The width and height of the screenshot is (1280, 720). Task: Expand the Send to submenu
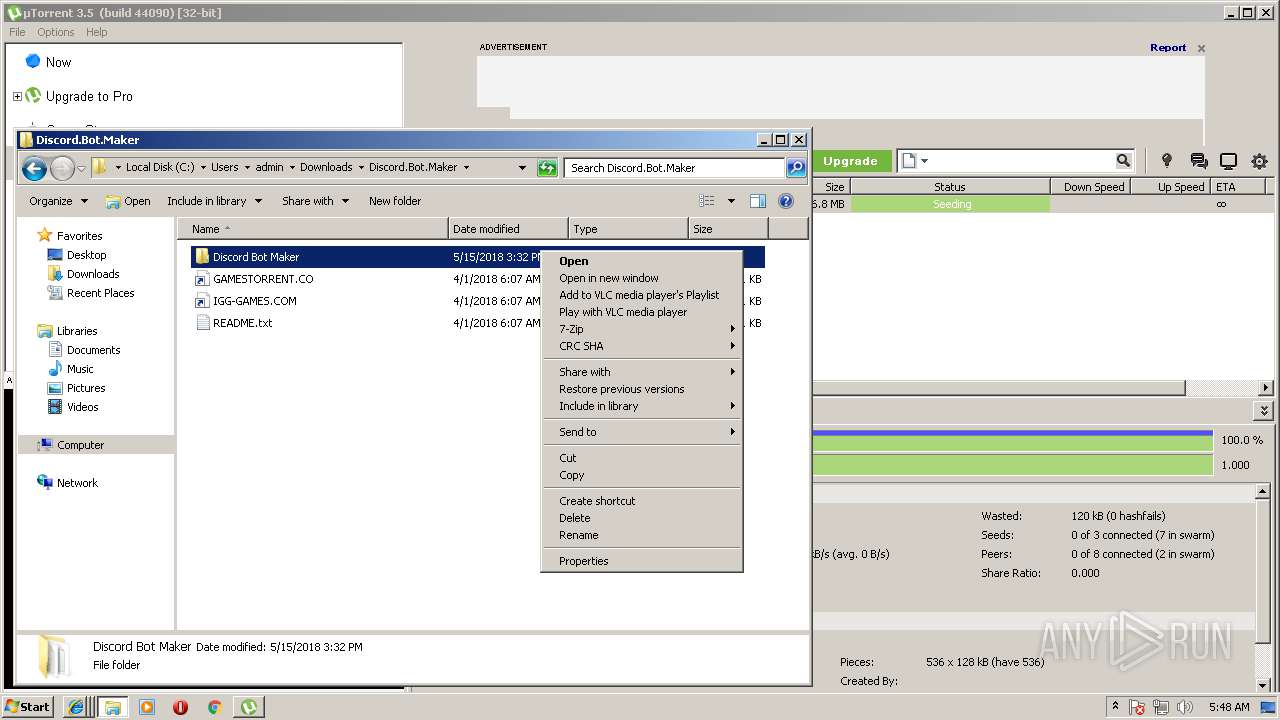coord(641,432)
